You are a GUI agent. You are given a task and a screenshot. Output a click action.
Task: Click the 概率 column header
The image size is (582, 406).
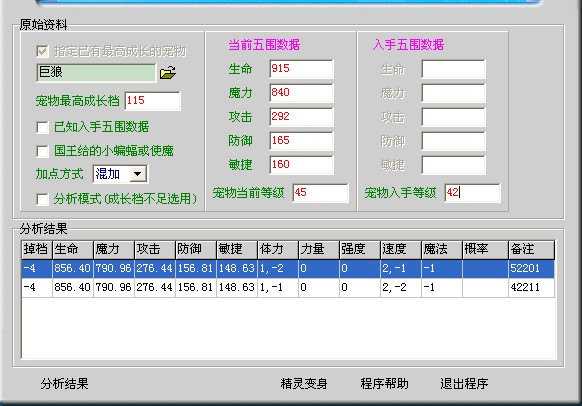click(x=485, y=249)
